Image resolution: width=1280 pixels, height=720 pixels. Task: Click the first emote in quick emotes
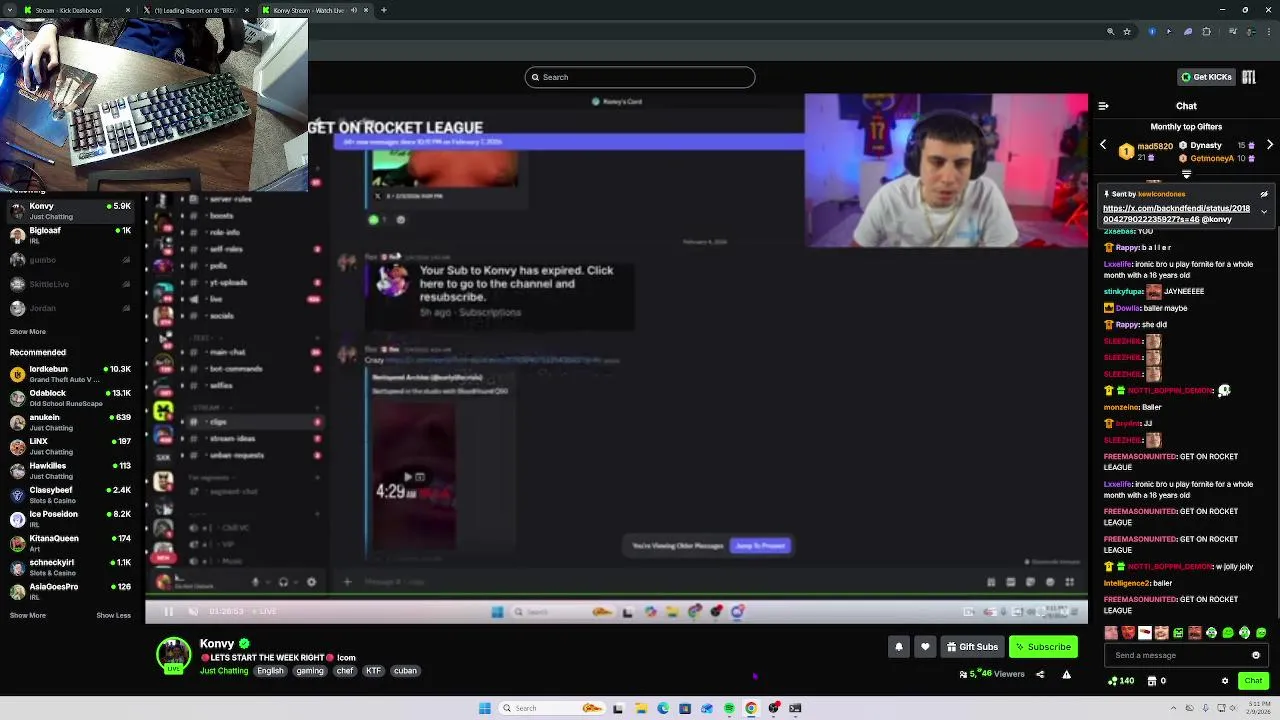(1111, 633)
